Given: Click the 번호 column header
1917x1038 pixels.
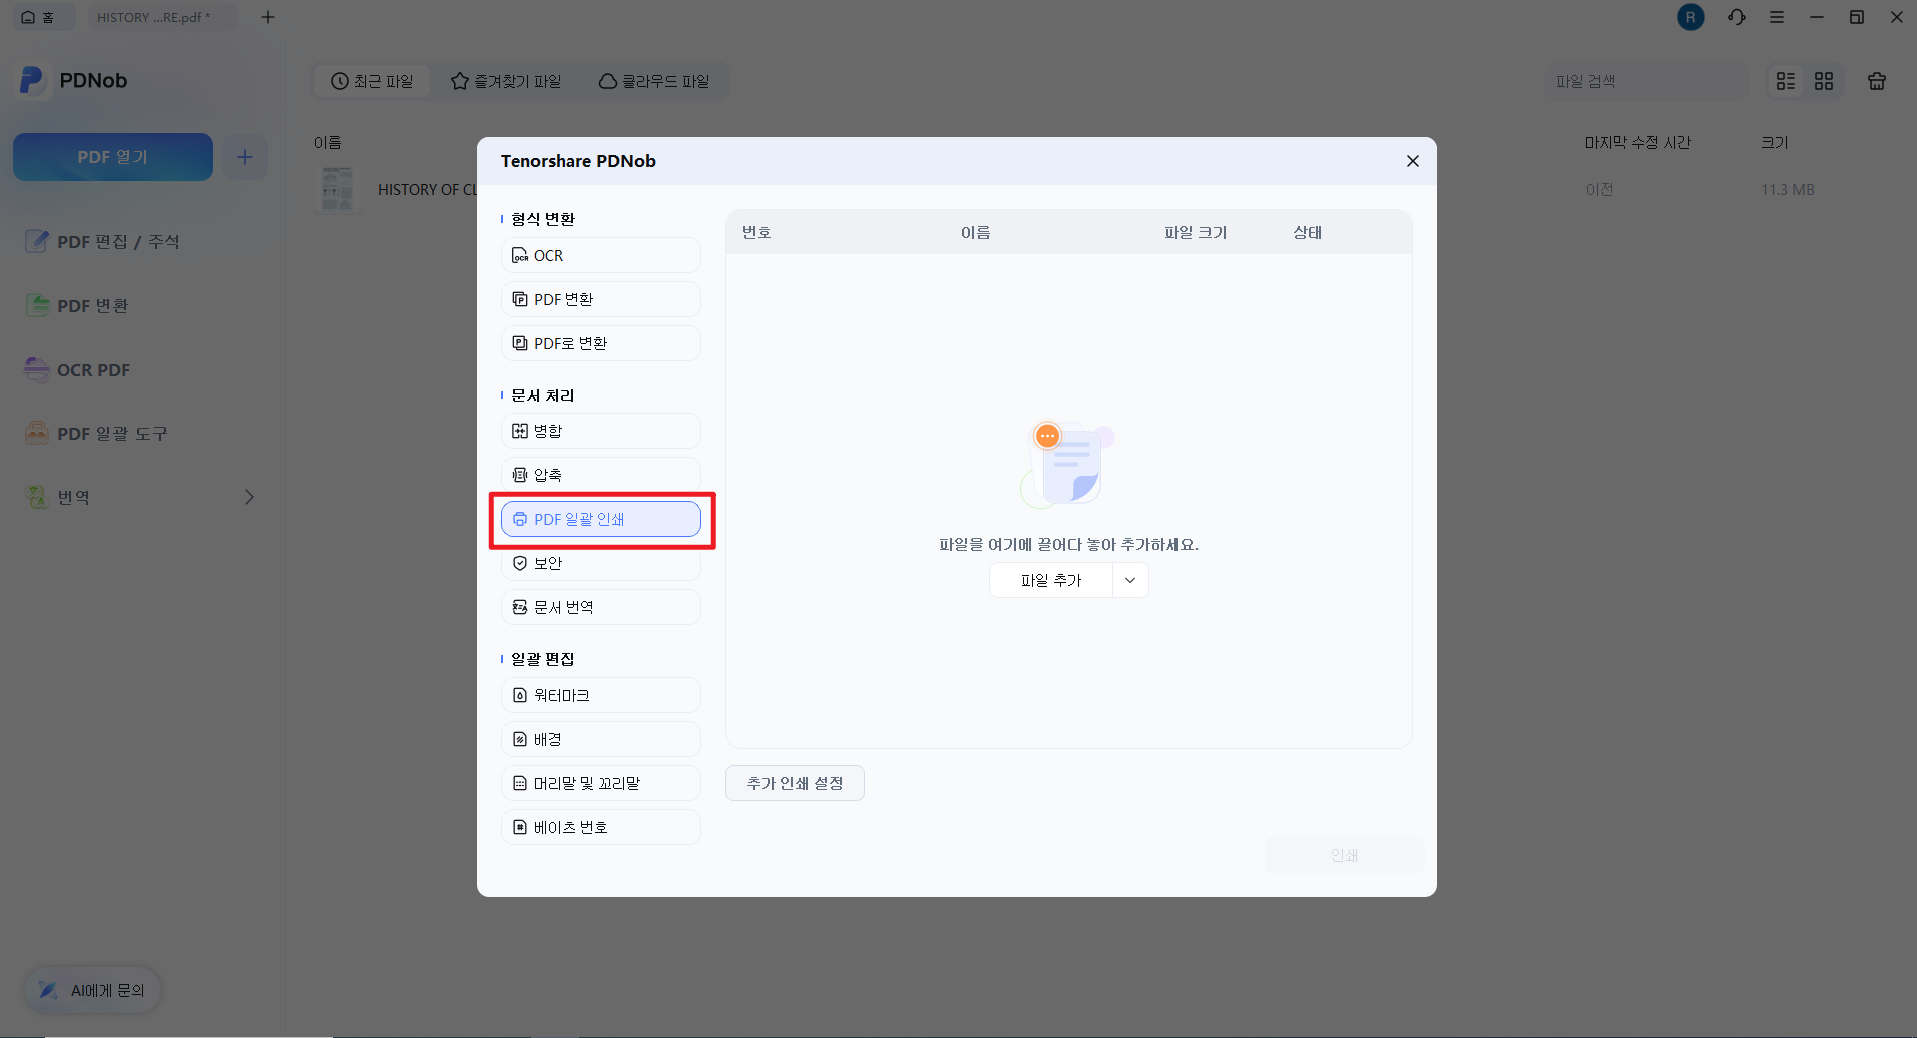Looking at the screenshot, I should pyautogui.click(x=756, y=232).
